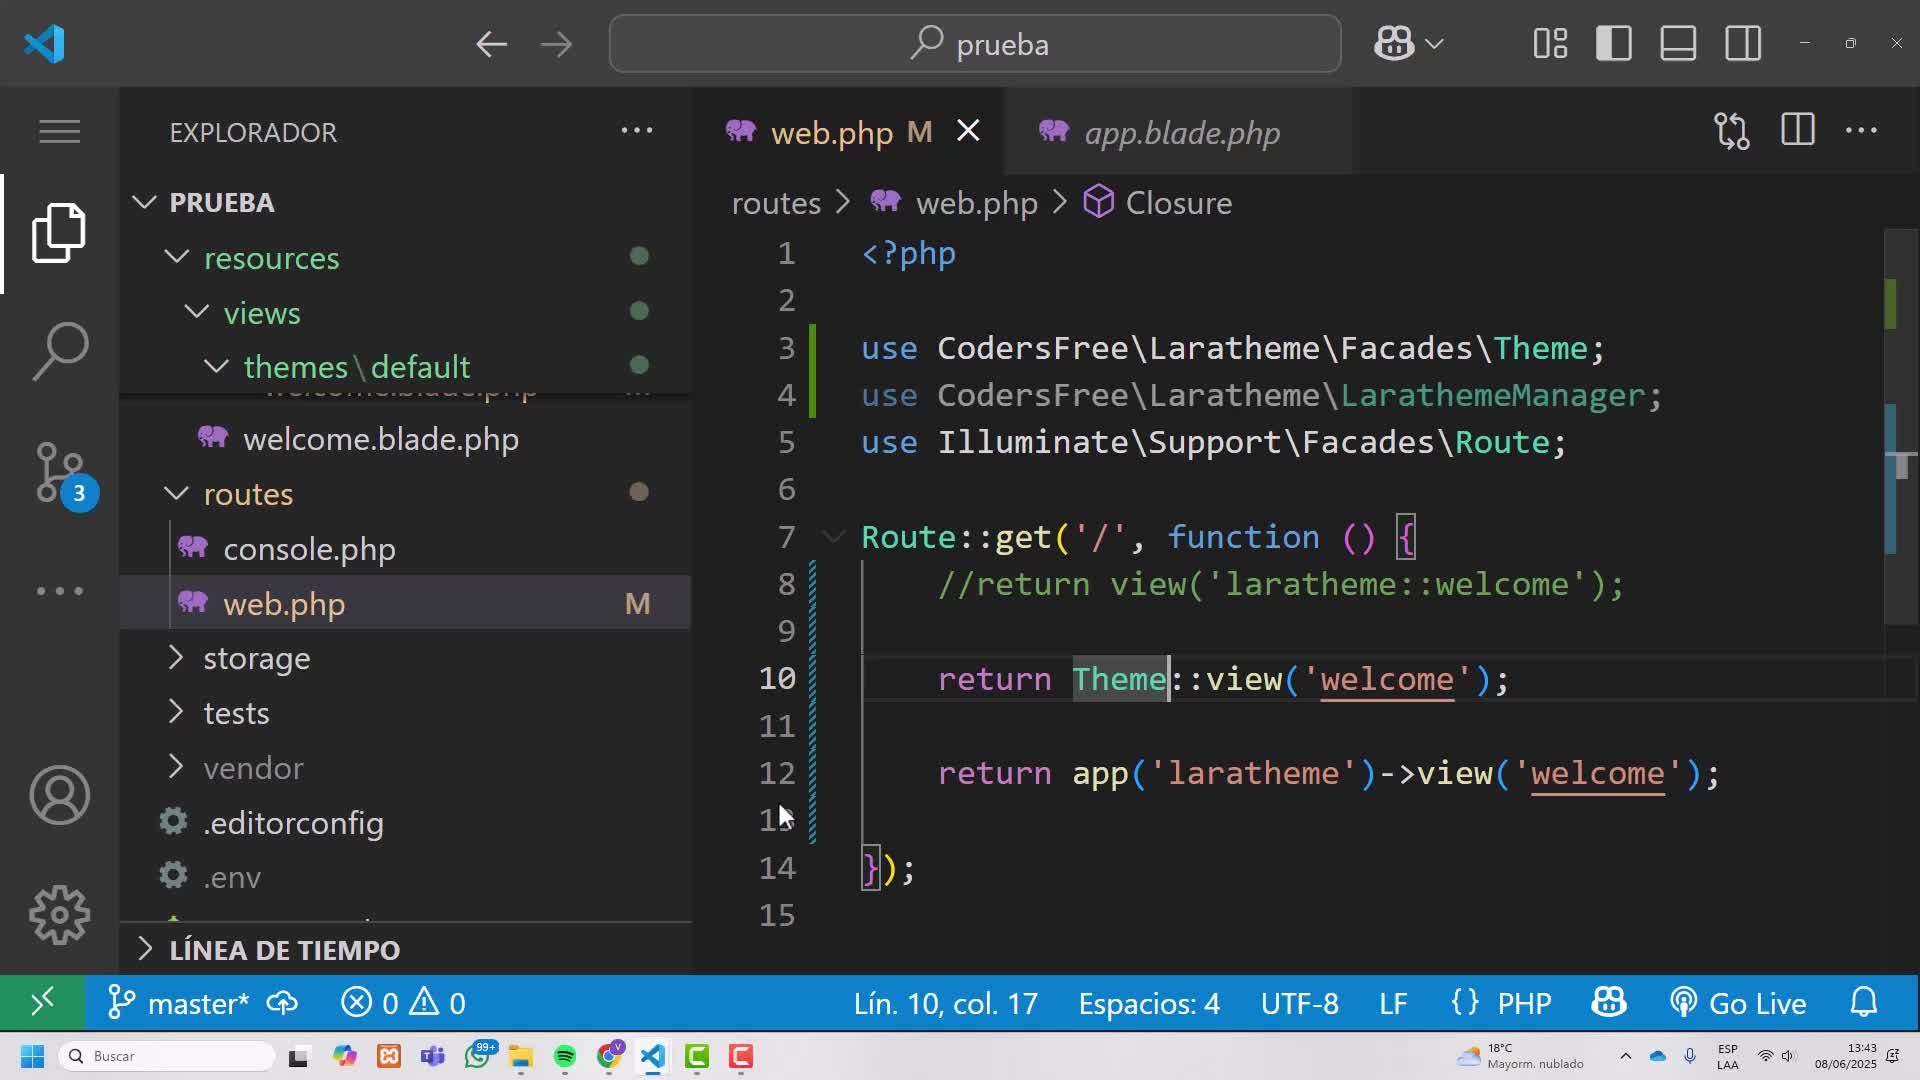Open the hamburger application menu

(x=59, y=131)
